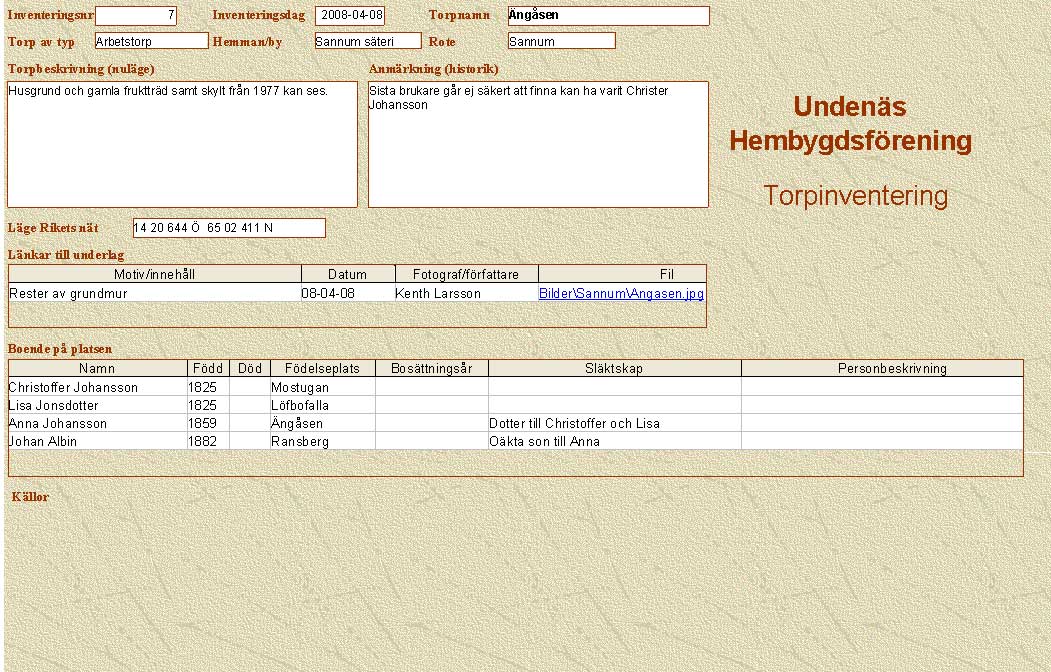Viewport: 1051px width, 672px height.
Task: Click inside the Torpbeskrivning text box
Action: click(x=182, y=144)
